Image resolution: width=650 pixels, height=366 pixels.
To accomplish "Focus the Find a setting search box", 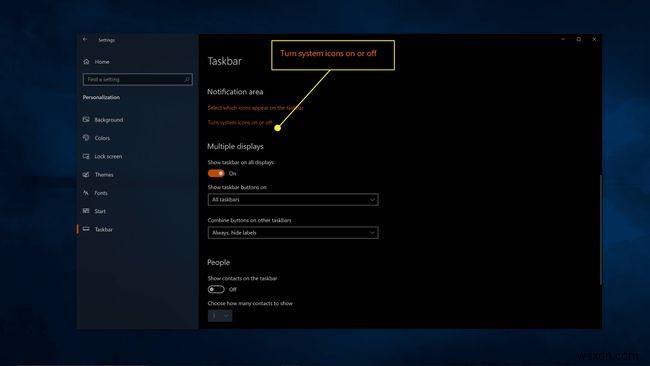I will point(138,79).
